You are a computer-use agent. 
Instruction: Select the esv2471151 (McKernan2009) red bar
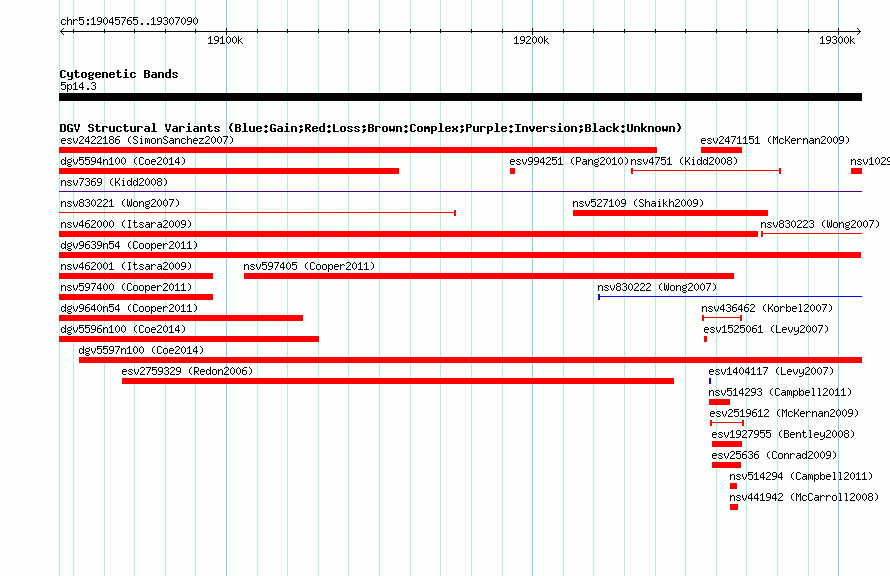click(721, 150)
